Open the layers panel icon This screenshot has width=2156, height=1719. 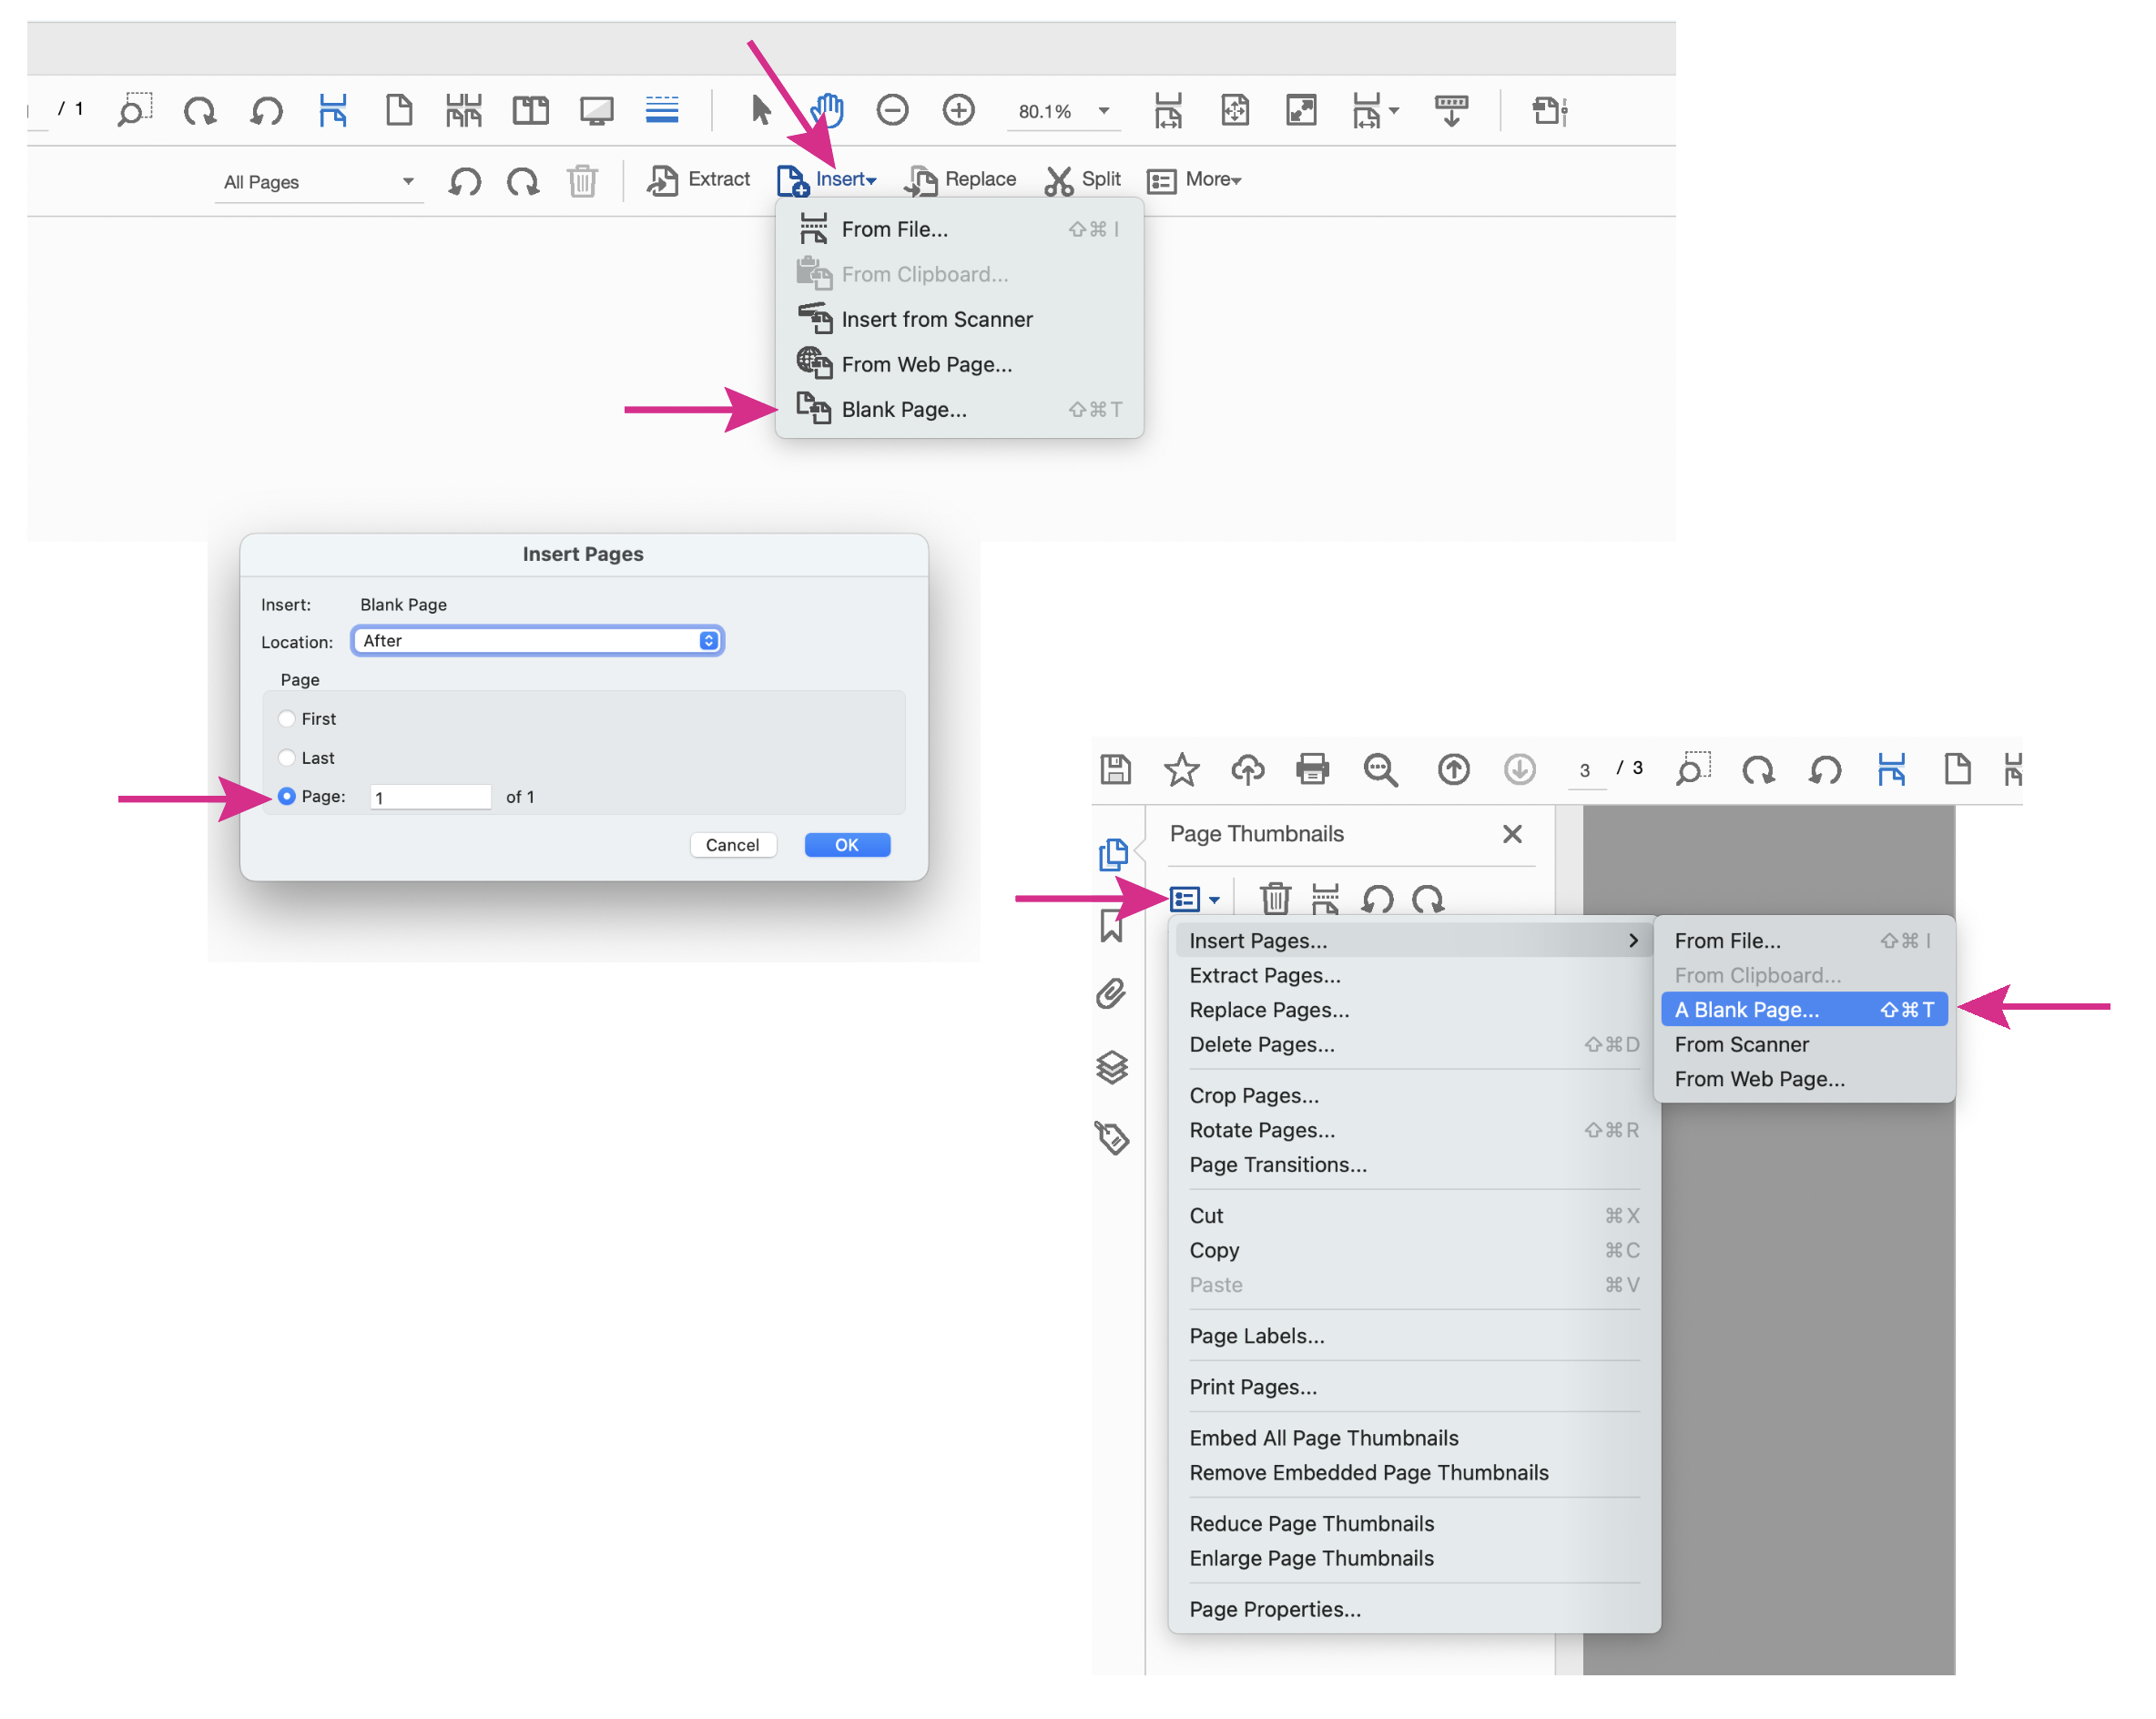coord(1112,1068)
